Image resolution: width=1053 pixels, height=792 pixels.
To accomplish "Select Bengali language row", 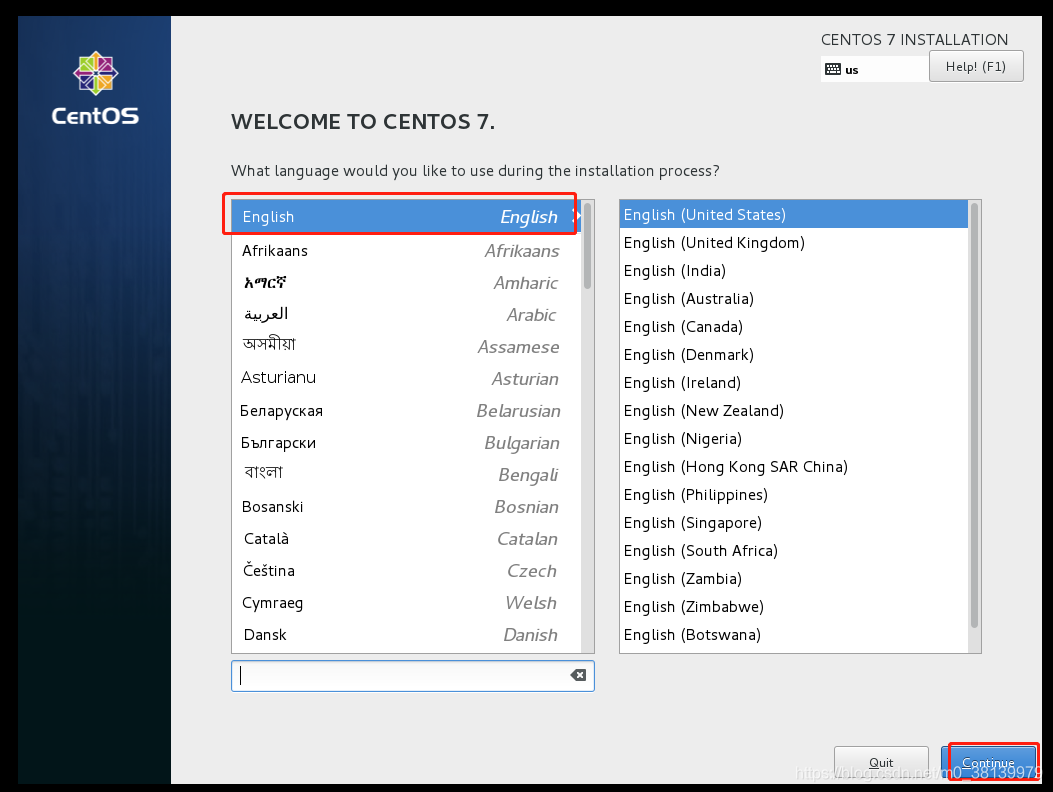I will pyautogui.click(x=406, y=475).
